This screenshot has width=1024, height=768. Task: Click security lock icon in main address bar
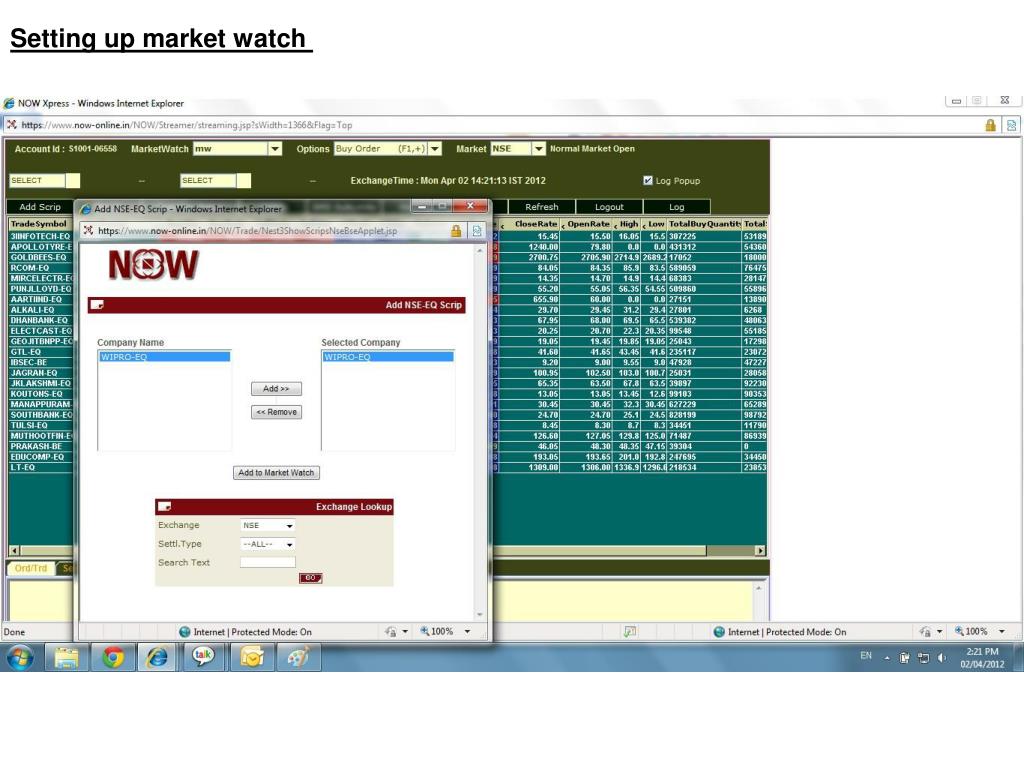tap(990, 125)
